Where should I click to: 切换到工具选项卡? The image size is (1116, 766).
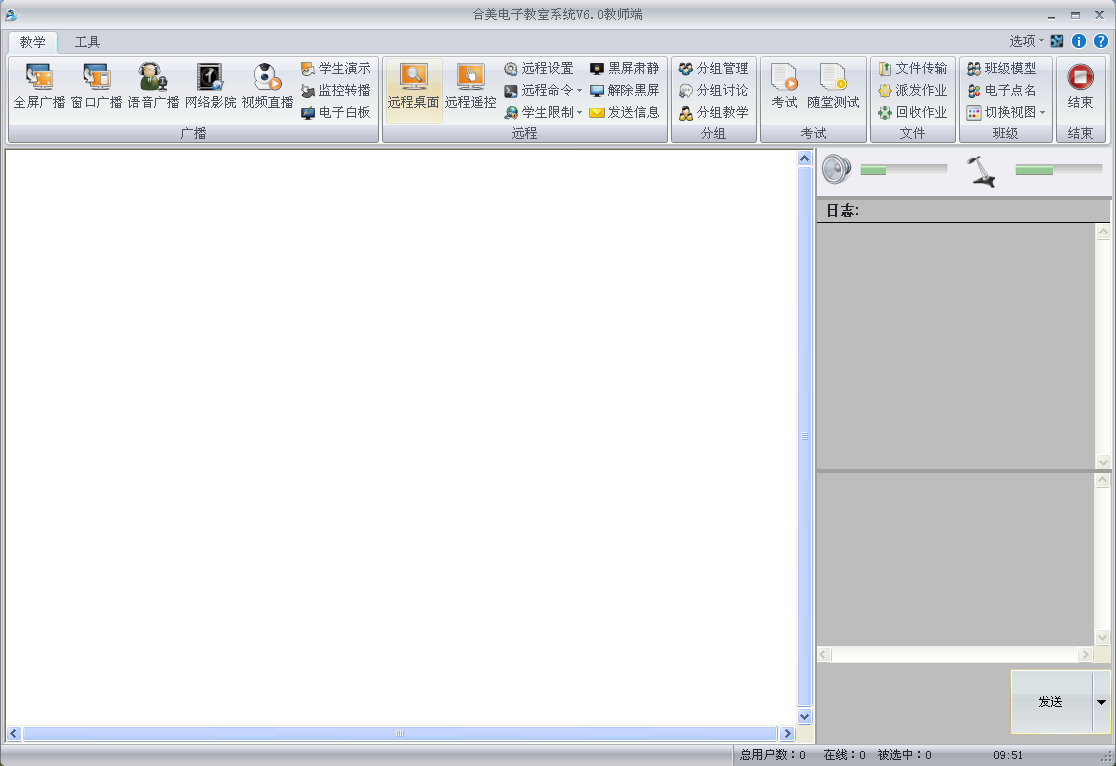(85, 43)
